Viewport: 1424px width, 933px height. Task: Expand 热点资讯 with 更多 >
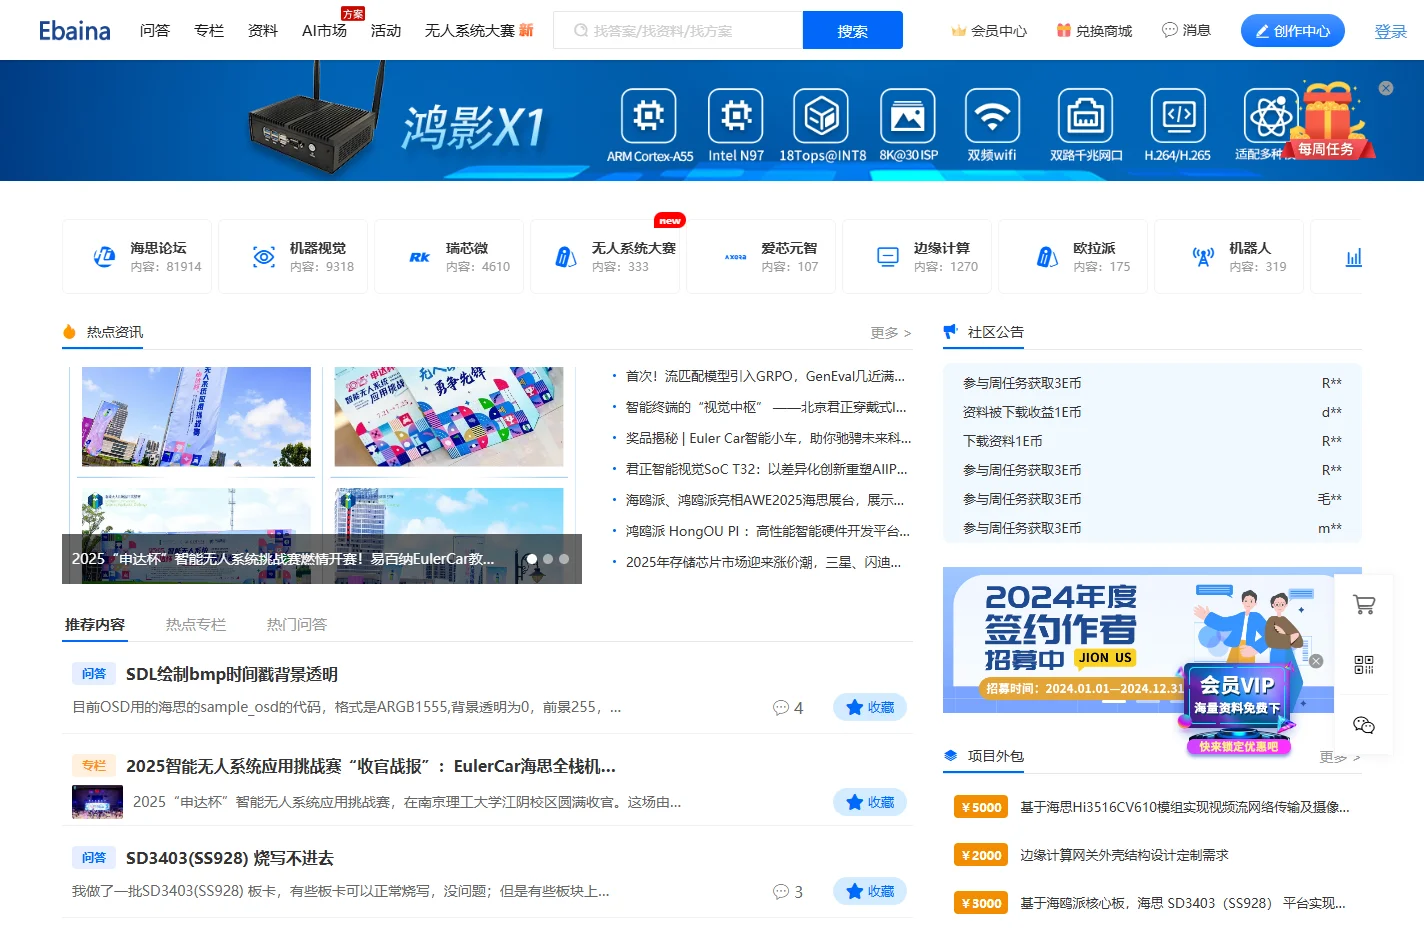[x=891, y=333]
